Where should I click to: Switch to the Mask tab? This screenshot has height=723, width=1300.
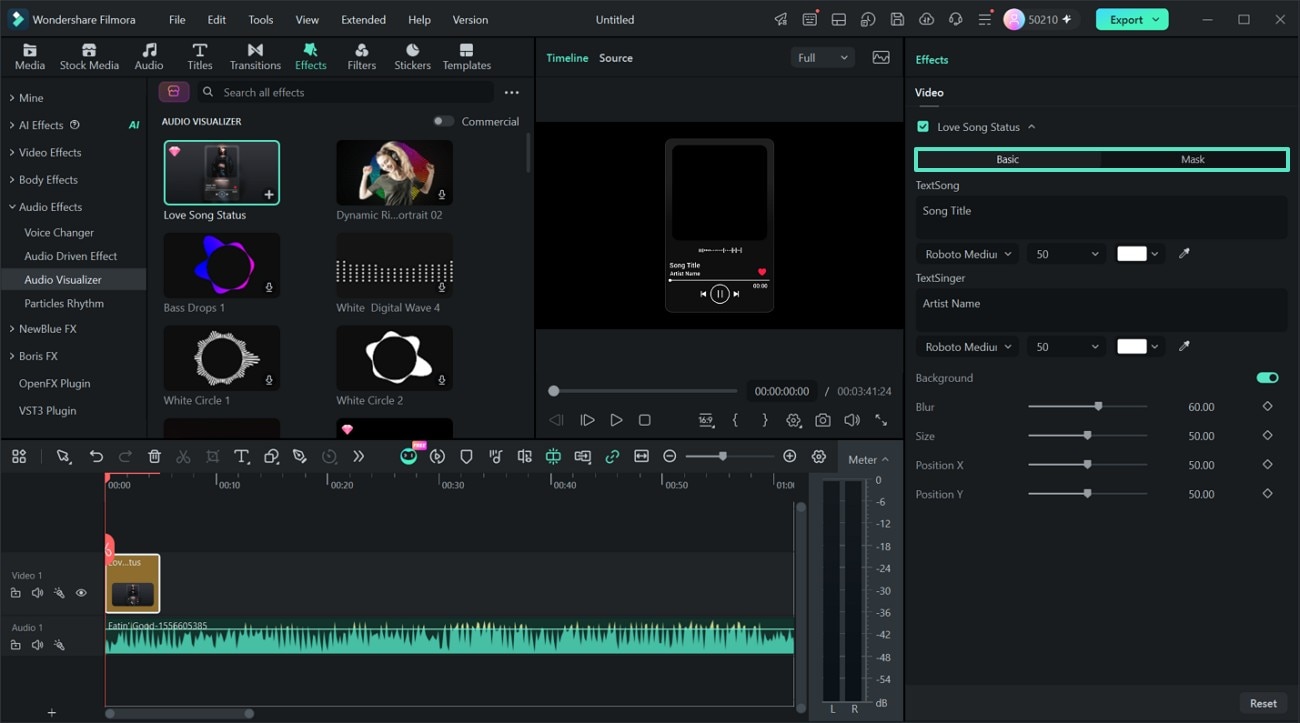click(1193, 159)
